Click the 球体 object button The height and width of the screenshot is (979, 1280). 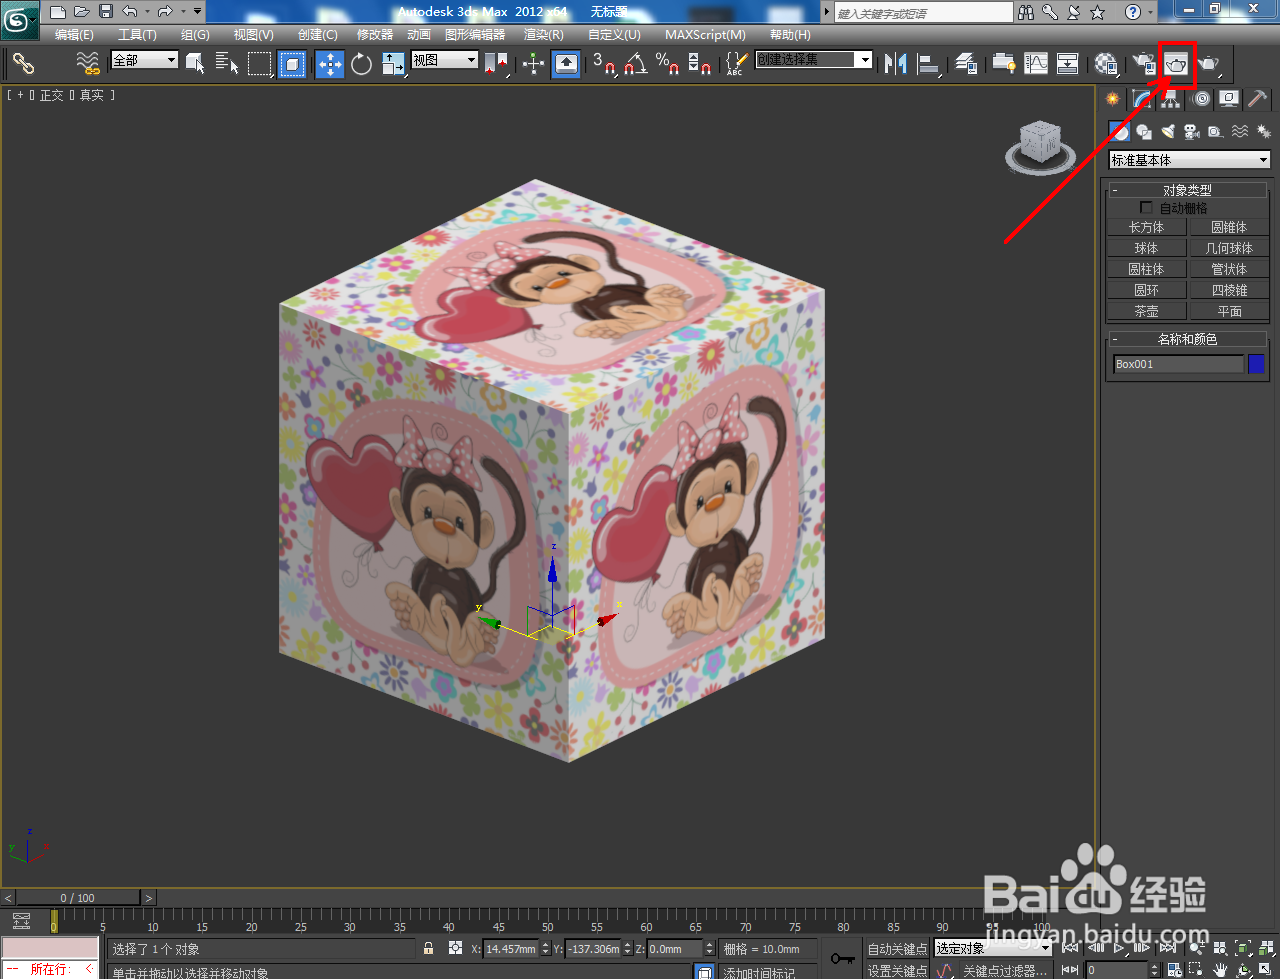[1146, 248]
